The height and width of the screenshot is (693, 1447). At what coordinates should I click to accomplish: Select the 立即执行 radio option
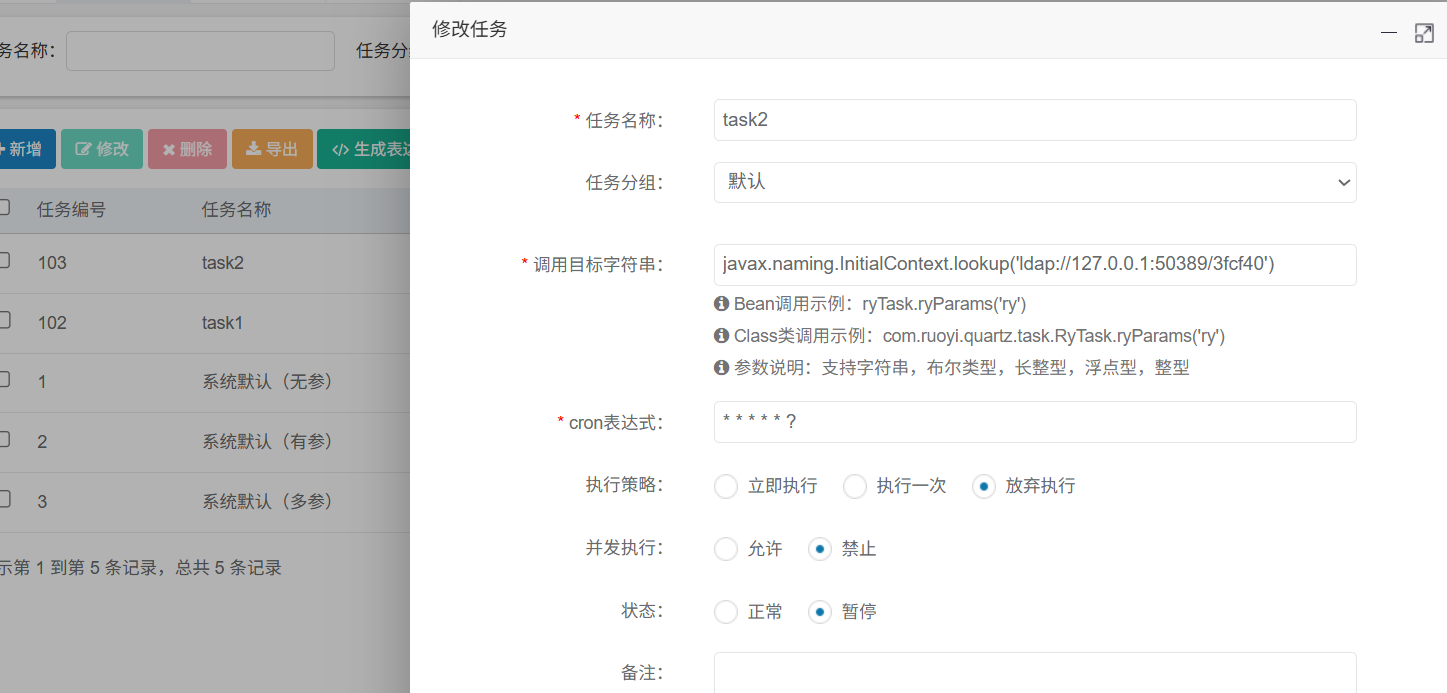(726, 486)
